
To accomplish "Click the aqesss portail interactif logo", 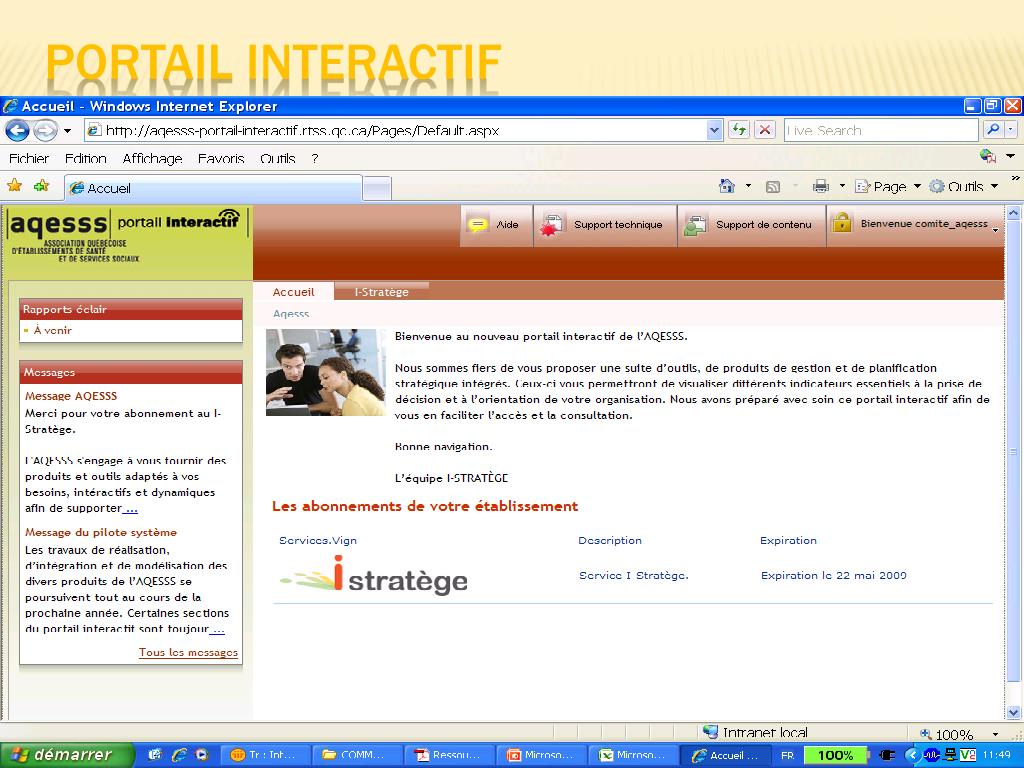I will pos(125,236).
